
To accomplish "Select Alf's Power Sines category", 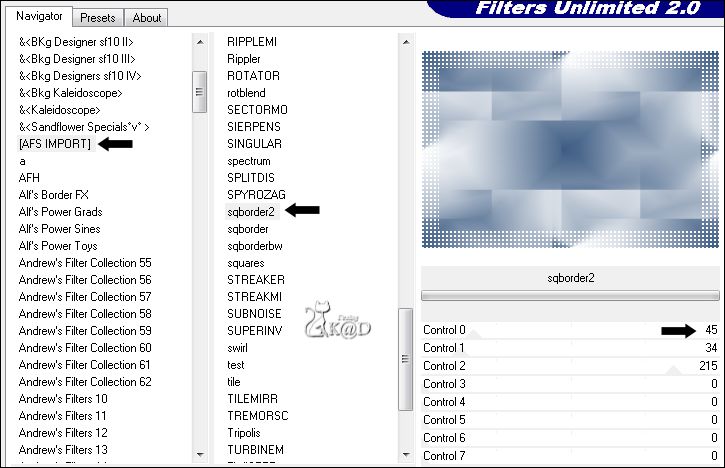I will [x=60, y=229].
